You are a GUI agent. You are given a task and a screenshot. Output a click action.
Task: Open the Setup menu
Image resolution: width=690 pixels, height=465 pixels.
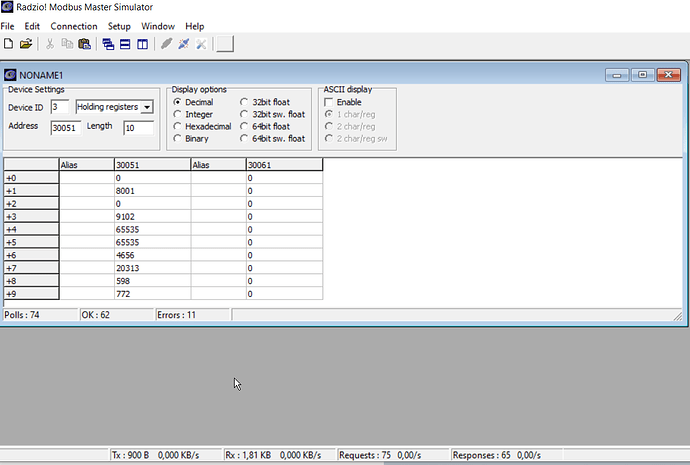pos(119,26)
